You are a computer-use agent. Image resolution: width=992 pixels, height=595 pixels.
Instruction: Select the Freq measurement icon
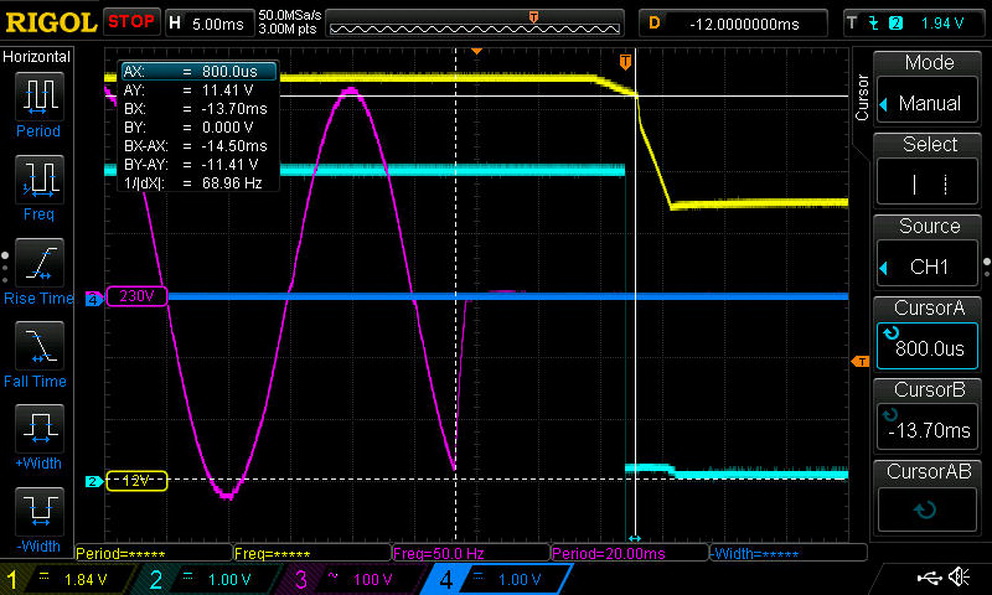tap(38, 179)
